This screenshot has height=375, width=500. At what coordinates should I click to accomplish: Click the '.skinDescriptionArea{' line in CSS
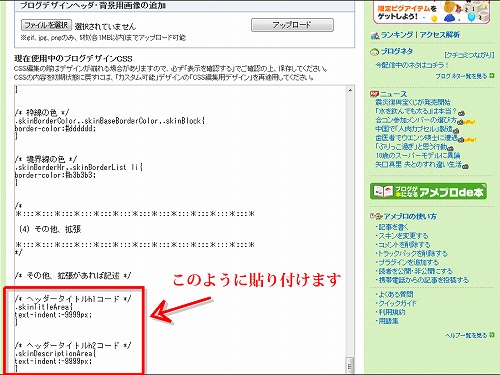click(x=55, y=353)
